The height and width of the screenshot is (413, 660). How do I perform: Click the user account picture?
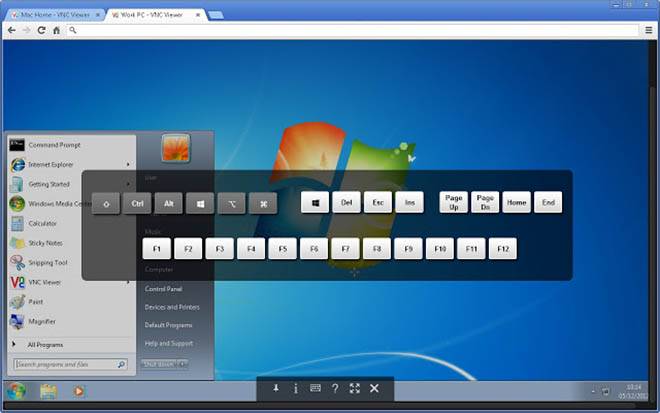[176, 148]
